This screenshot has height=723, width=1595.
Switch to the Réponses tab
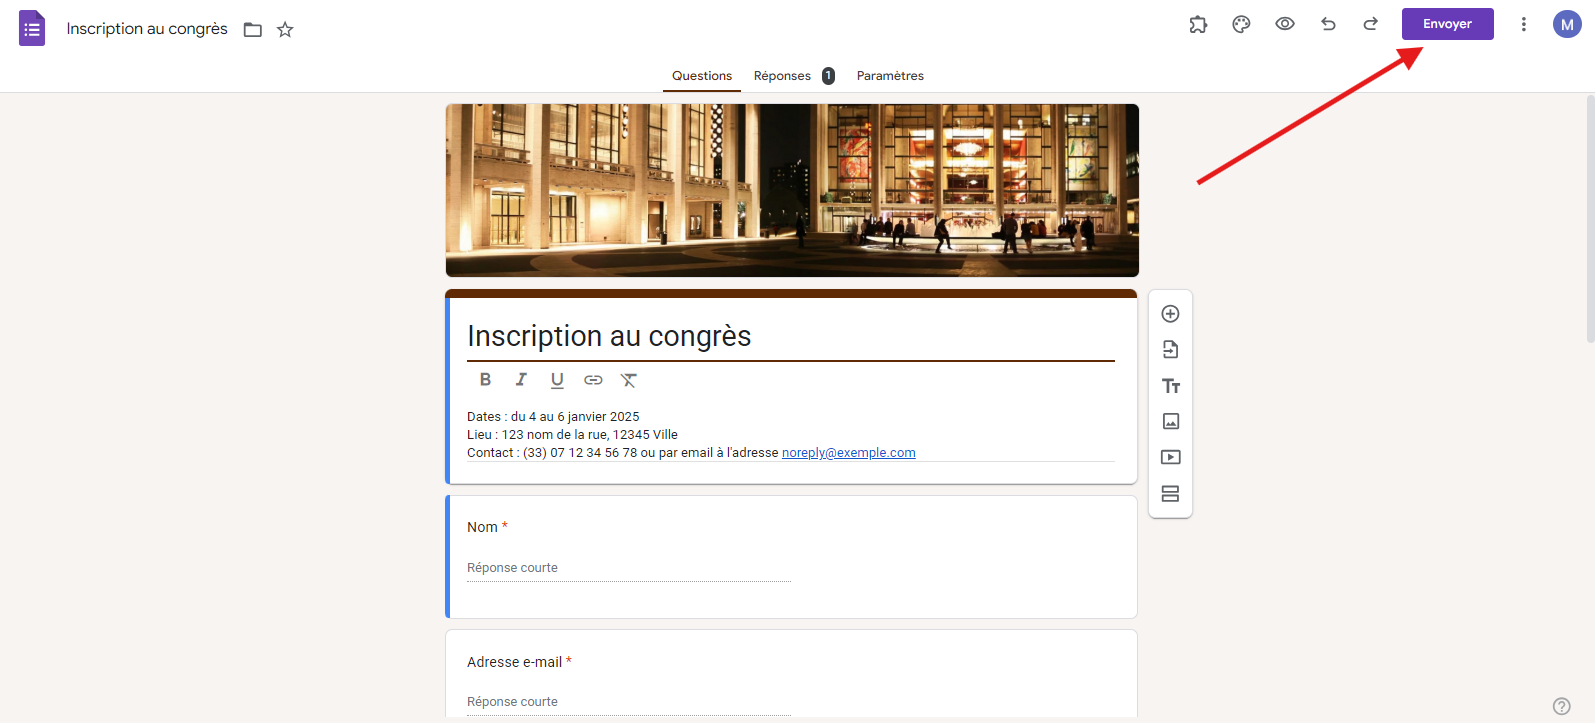783,76
